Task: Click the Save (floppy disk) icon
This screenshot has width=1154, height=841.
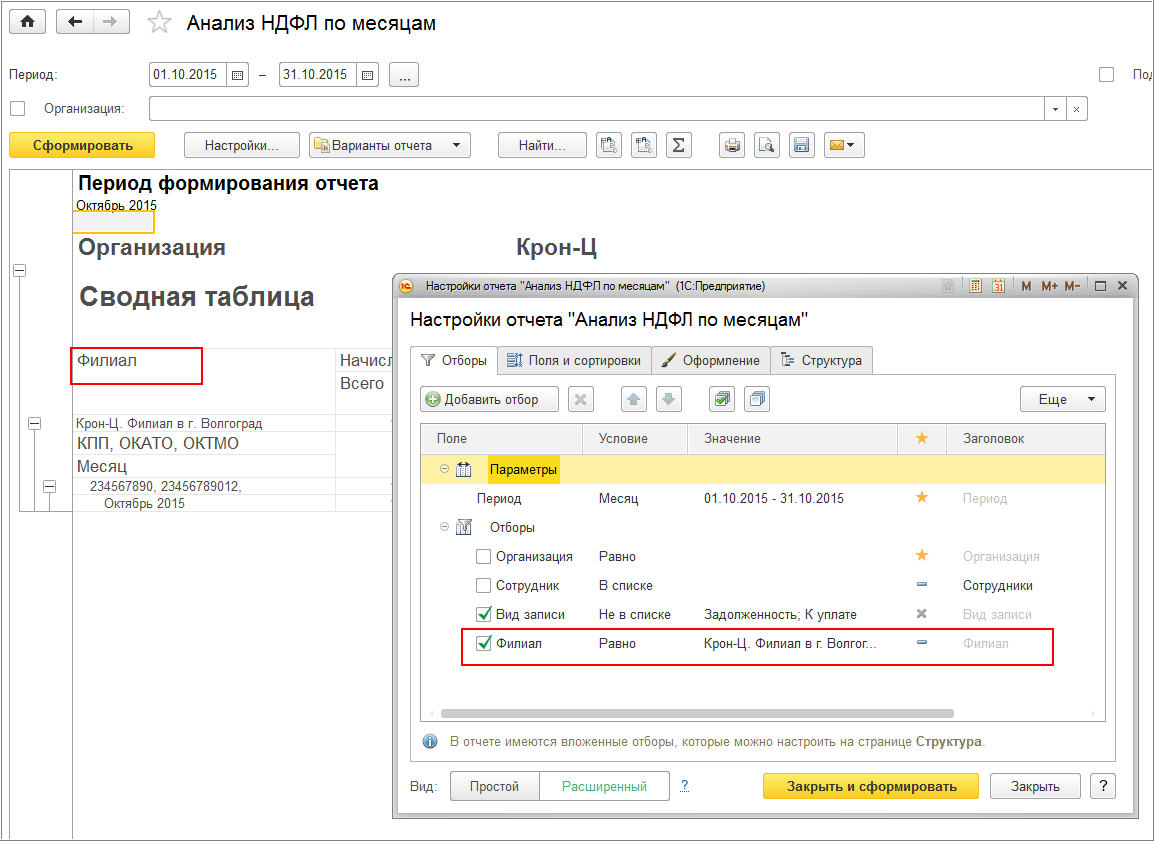Action: click(800, 145)
